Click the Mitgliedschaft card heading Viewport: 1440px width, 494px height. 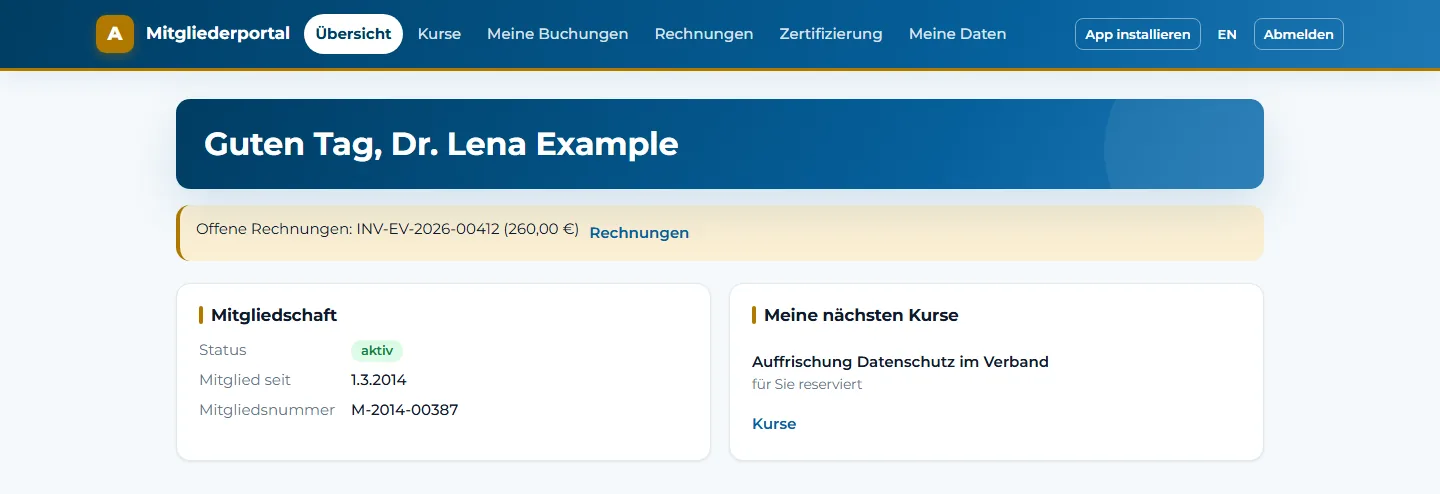pyautogui.click(x=274, y=315)
